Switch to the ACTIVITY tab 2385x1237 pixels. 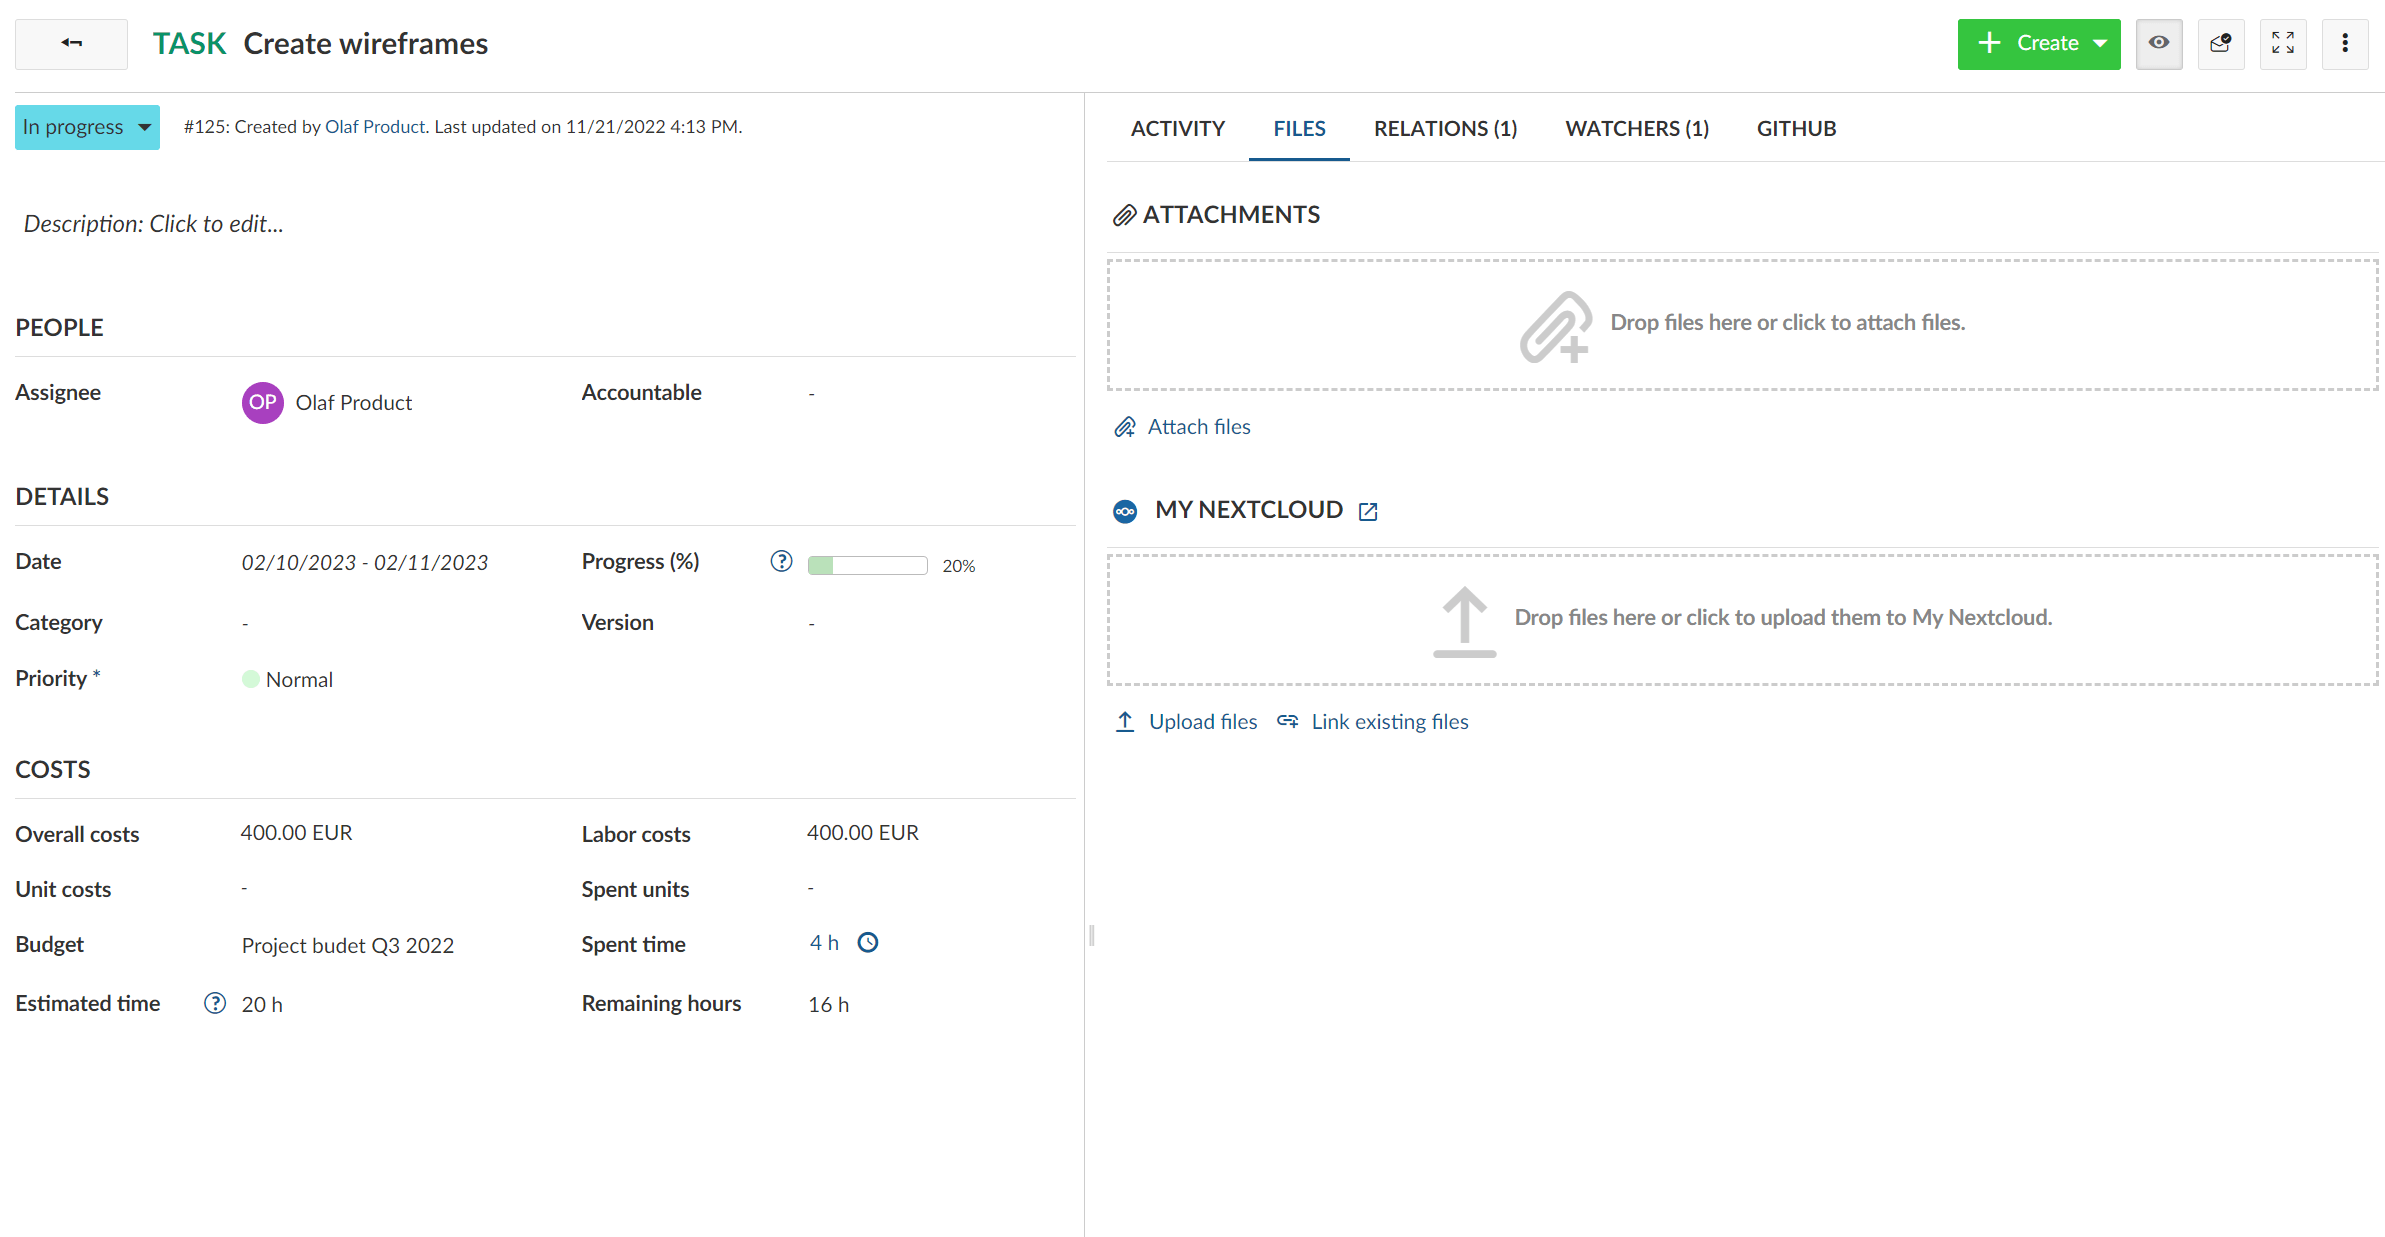coord(1178,128)
